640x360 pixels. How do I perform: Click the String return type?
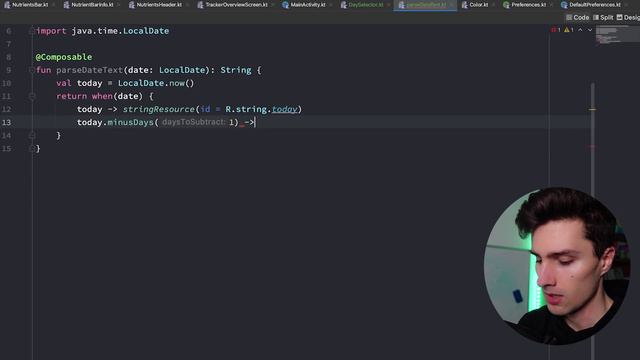(236, 70)
